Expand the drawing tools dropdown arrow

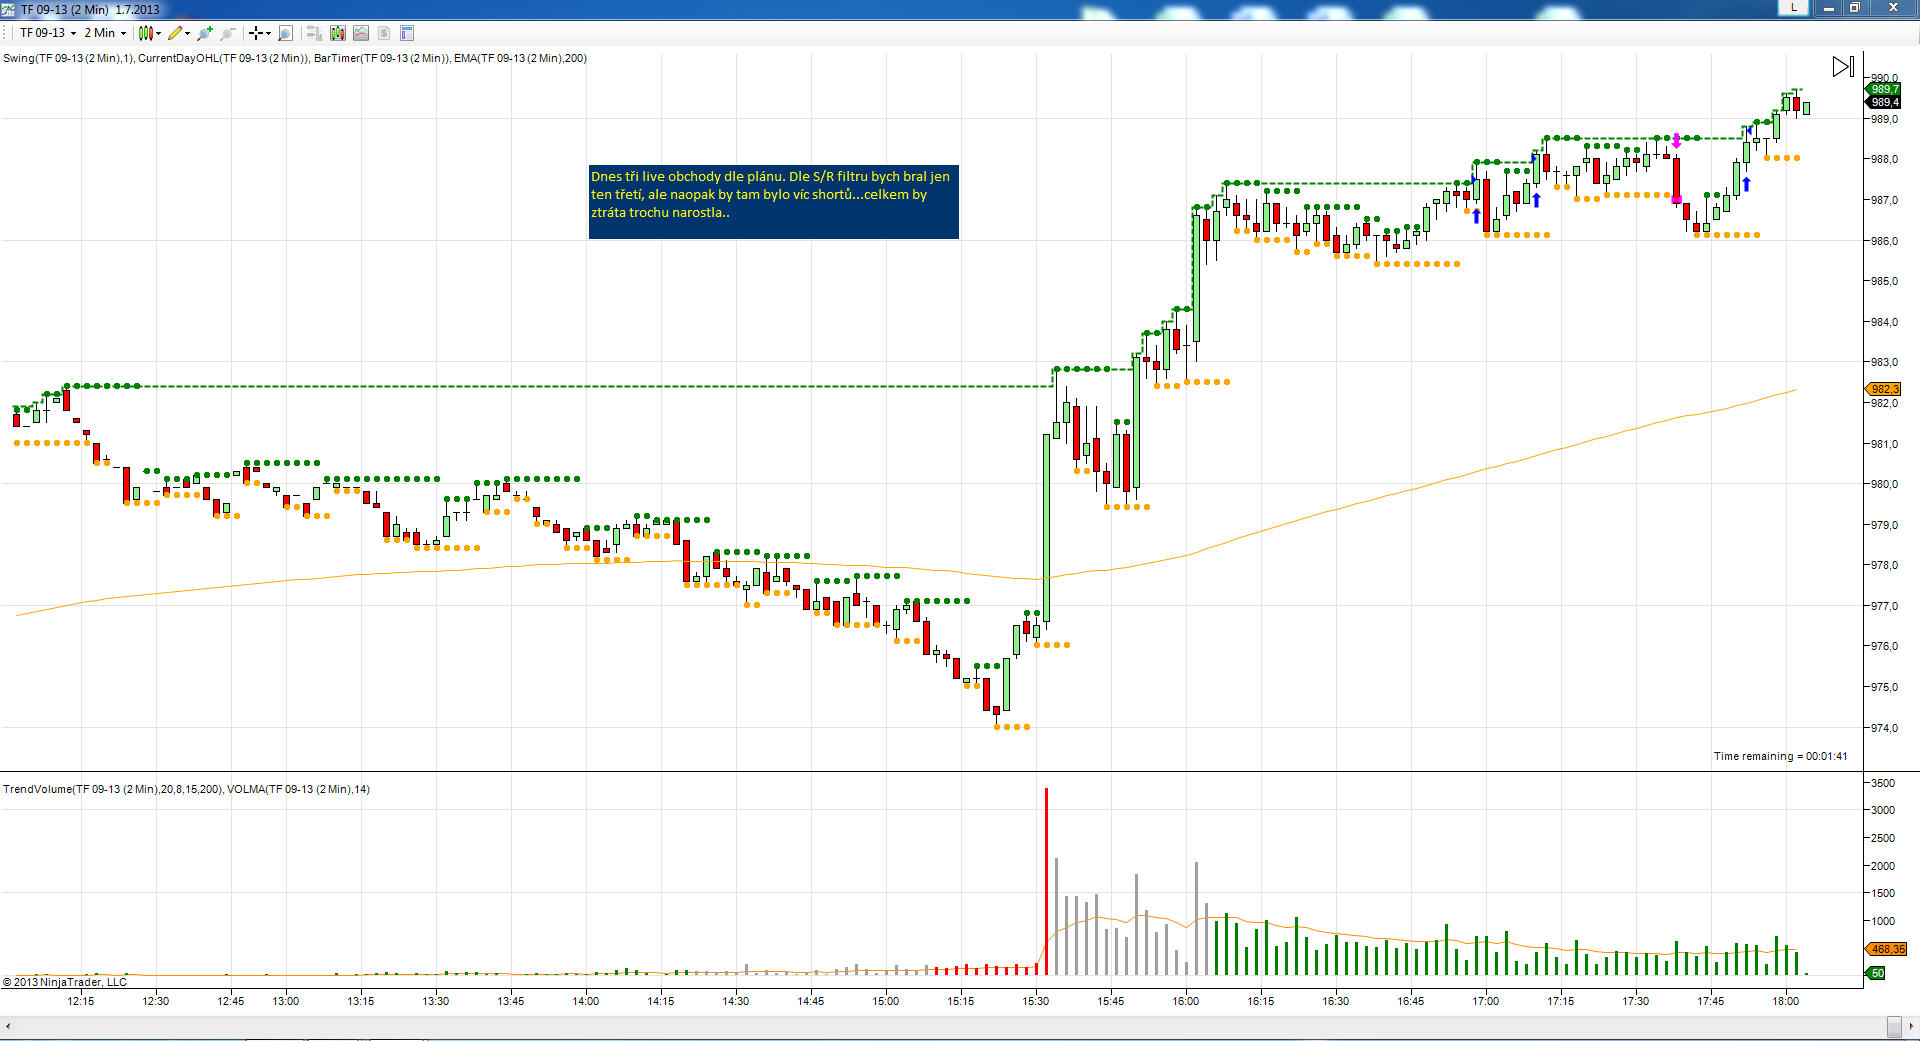click(188, 33)
